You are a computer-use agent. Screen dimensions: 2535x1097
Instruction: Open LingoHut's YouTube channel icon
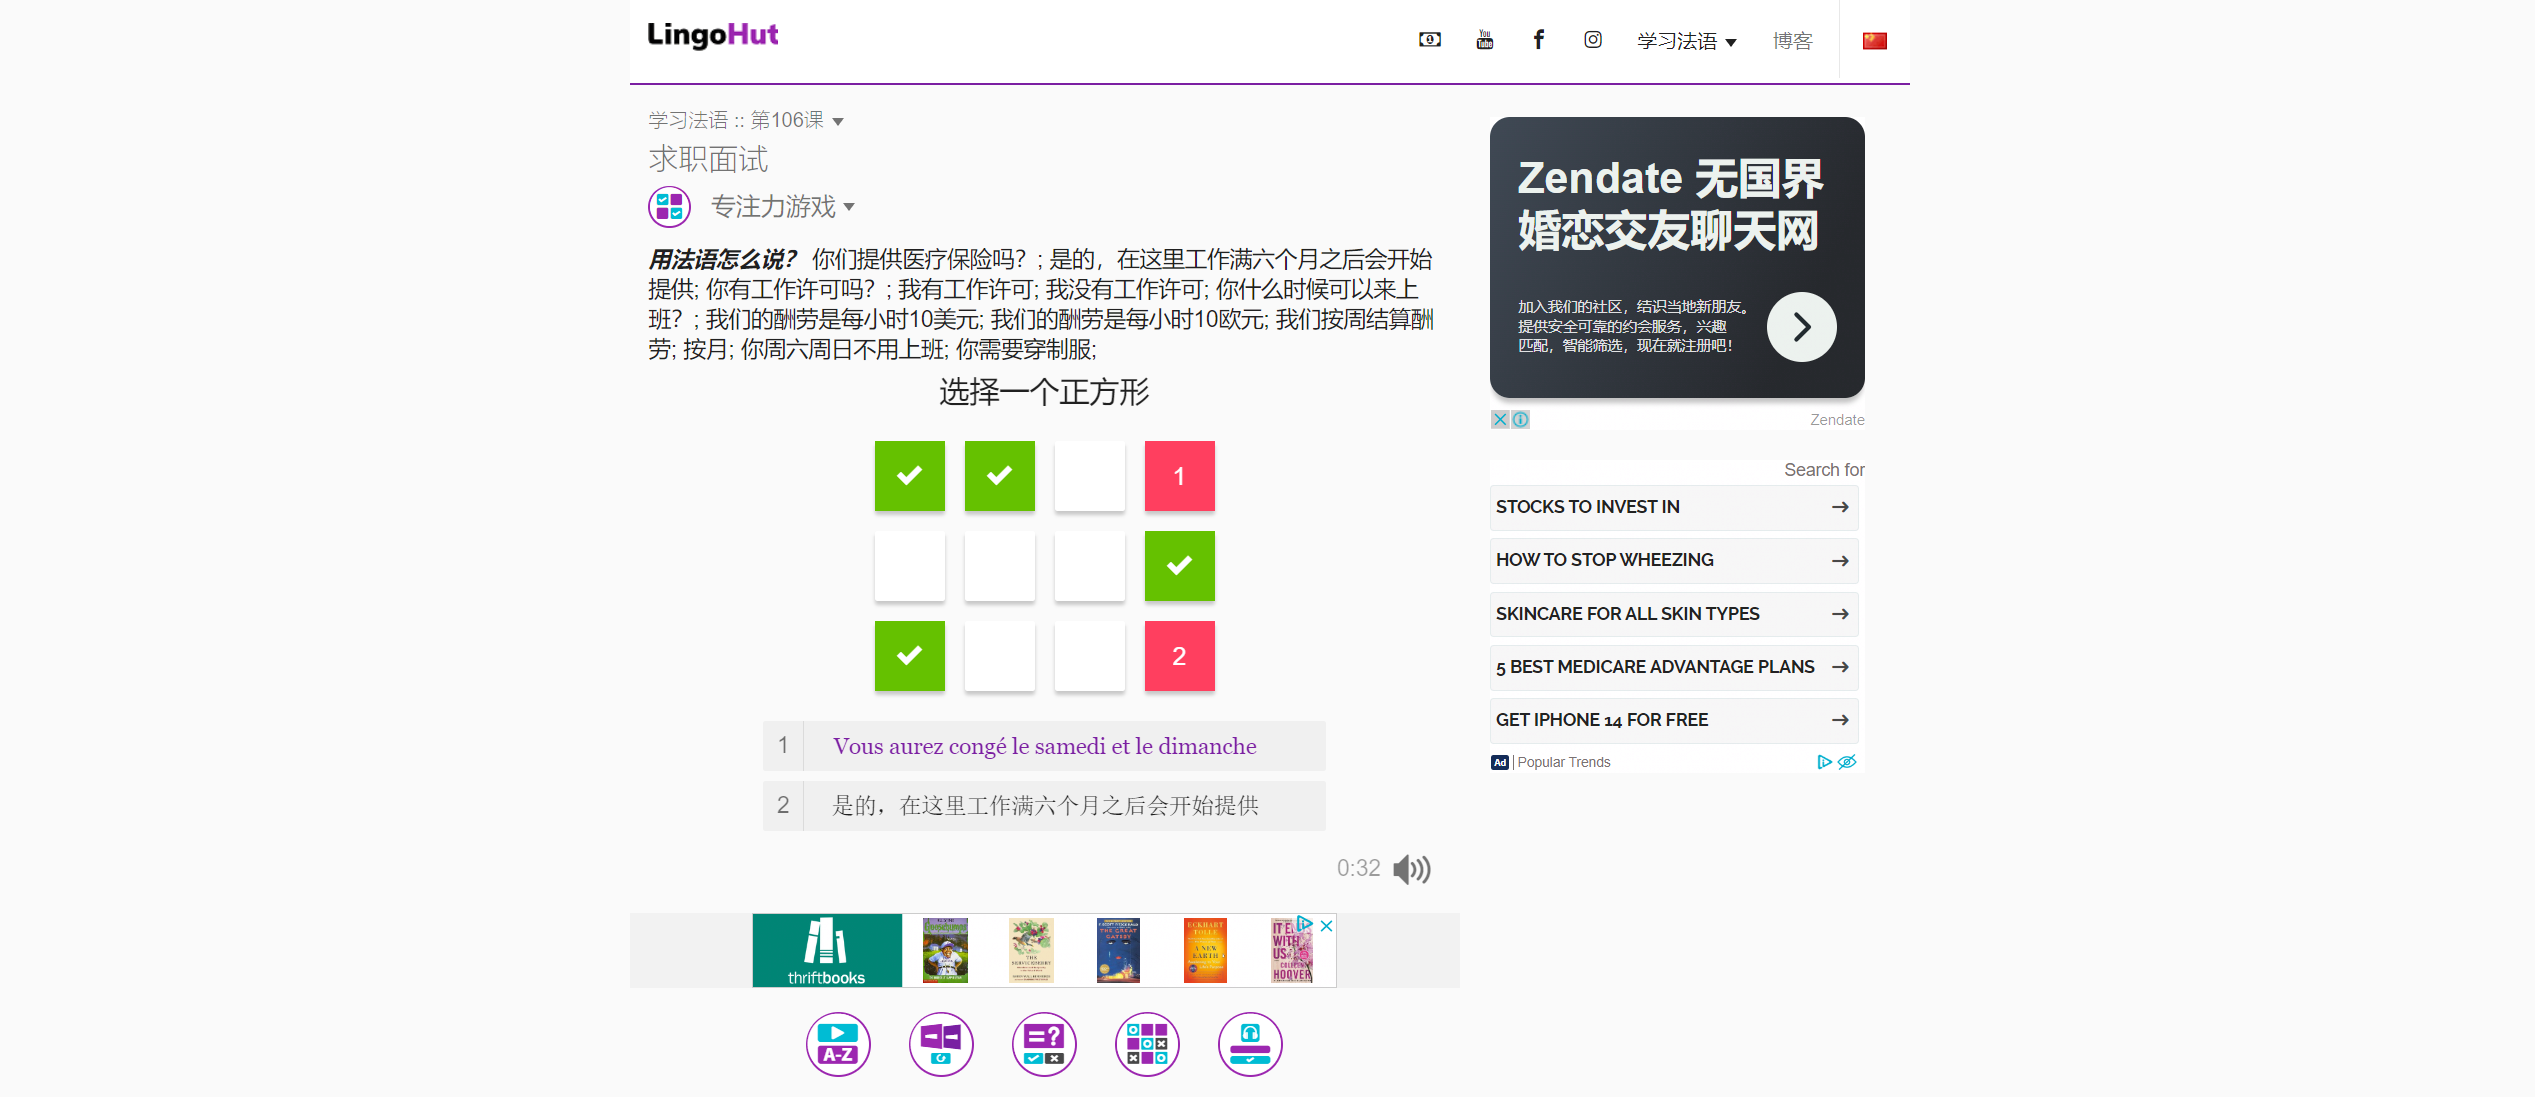(x=1484, y=40)
